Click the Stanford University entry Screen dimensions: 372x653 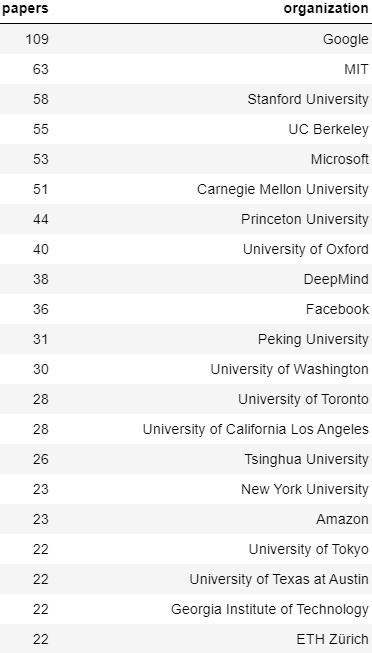click(308, 99)
